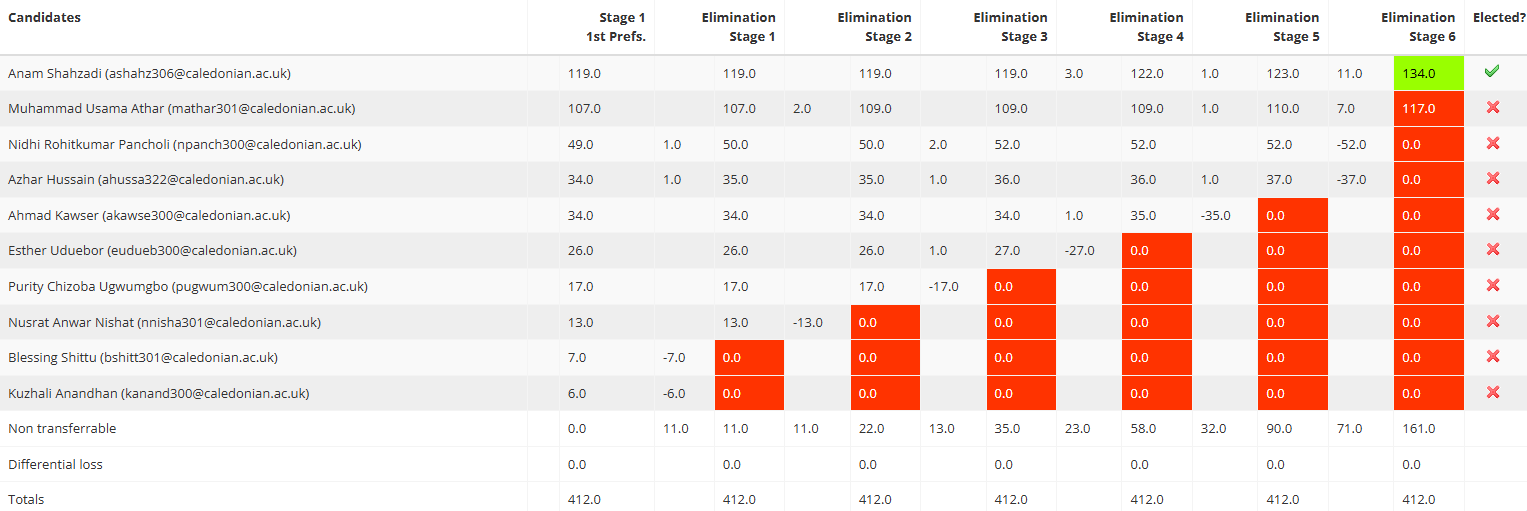Click the green elected checkmark for Anam Shahzadi
1527x511 pixels.
click(1492, 72)
